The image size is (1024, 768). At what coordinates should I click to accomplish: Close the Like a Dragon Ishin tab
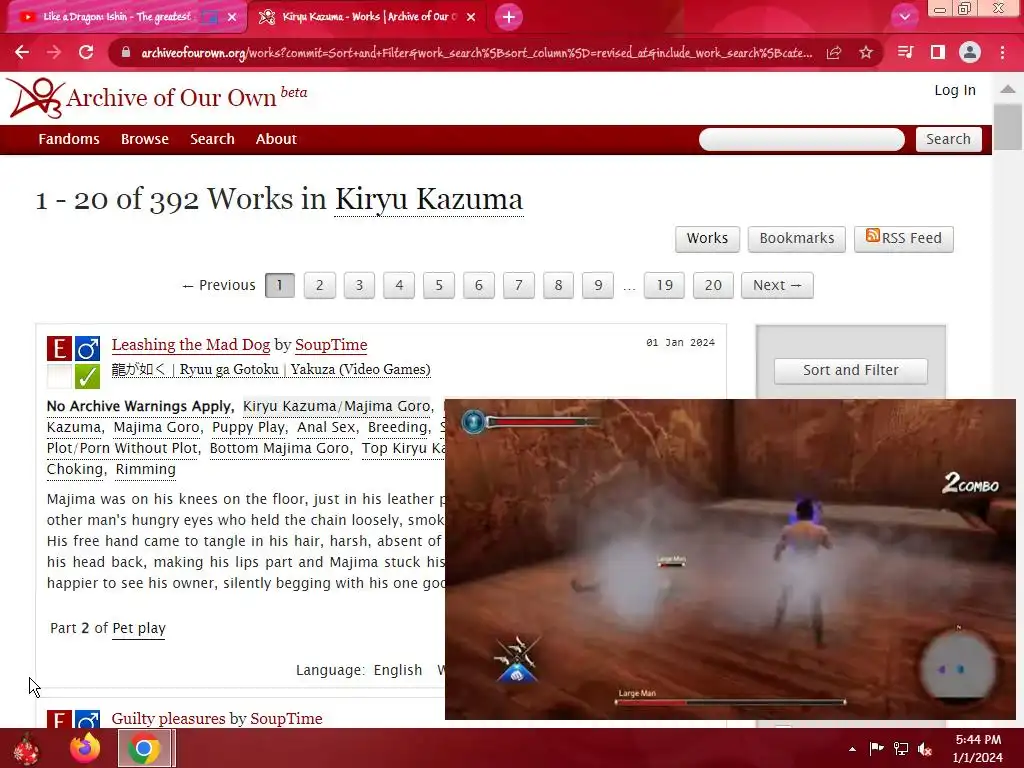click(232, 17)
